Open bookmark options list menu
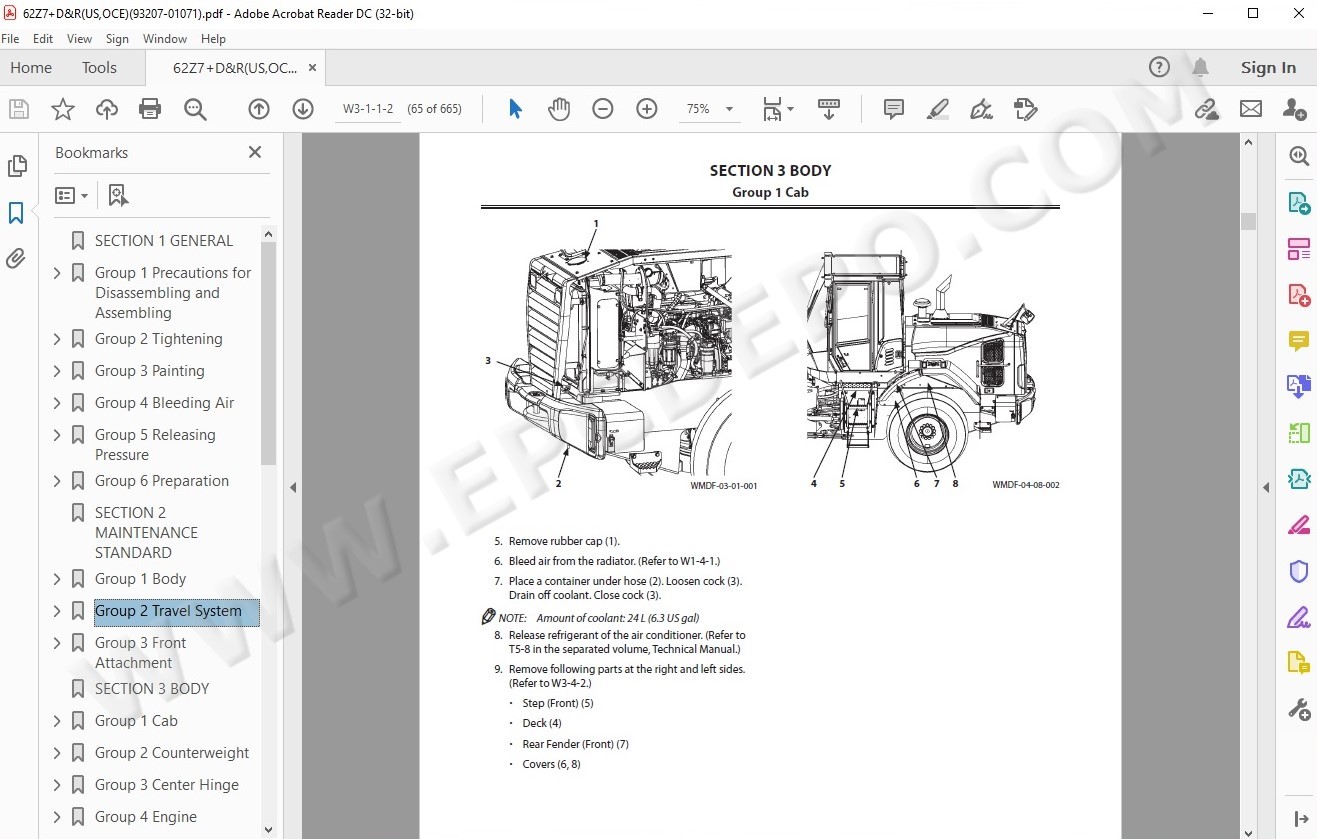The height and width of the screenshot is (839, 1317). coord(71,196)
